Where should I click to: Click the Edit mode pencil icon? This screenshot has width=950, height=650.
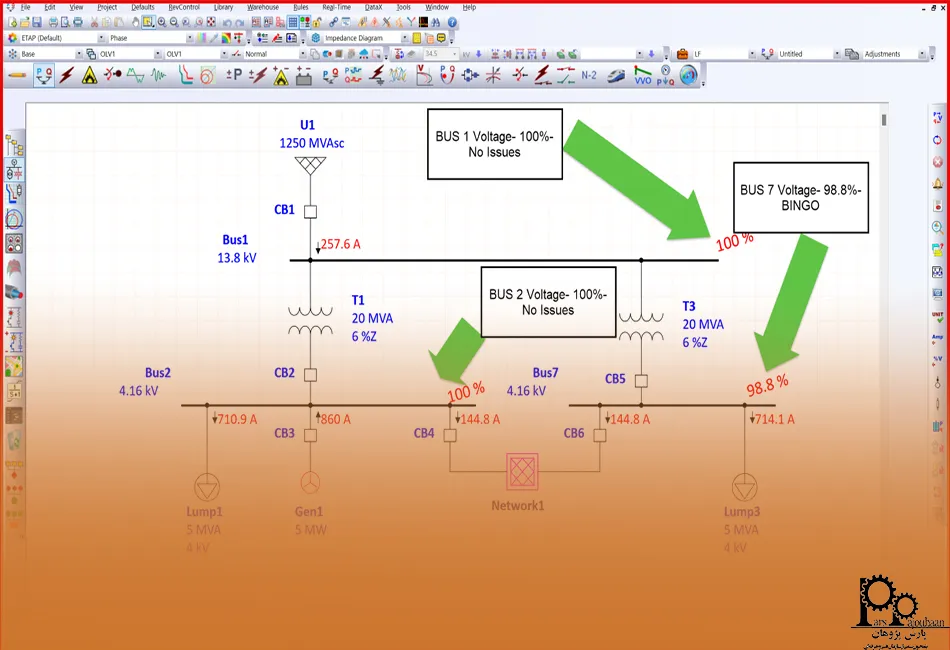click(x=17, y=75)
